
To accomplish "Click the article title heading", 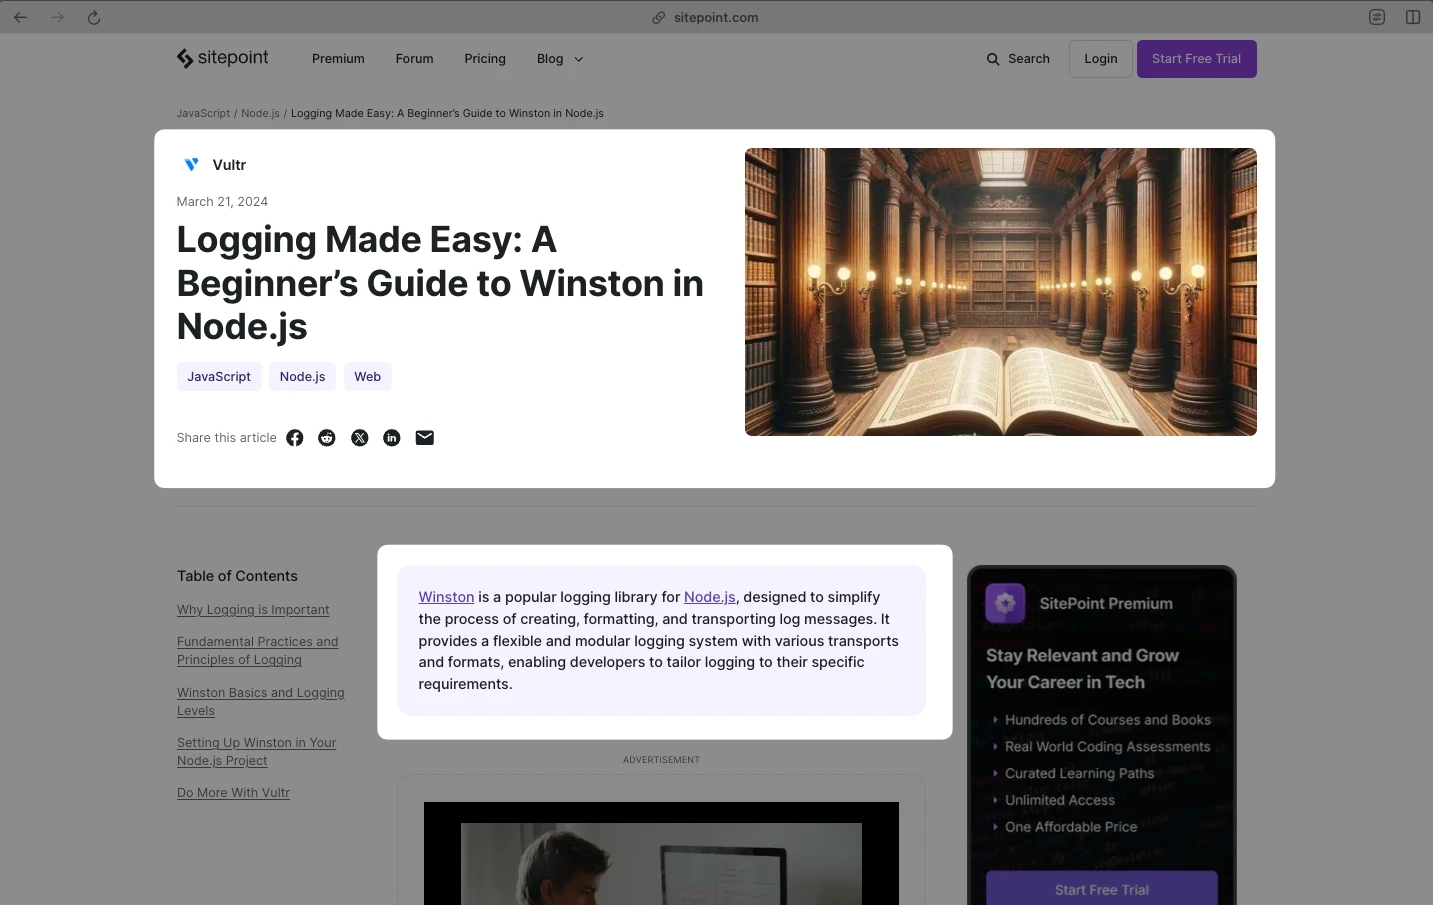I will tap(440, 283).
